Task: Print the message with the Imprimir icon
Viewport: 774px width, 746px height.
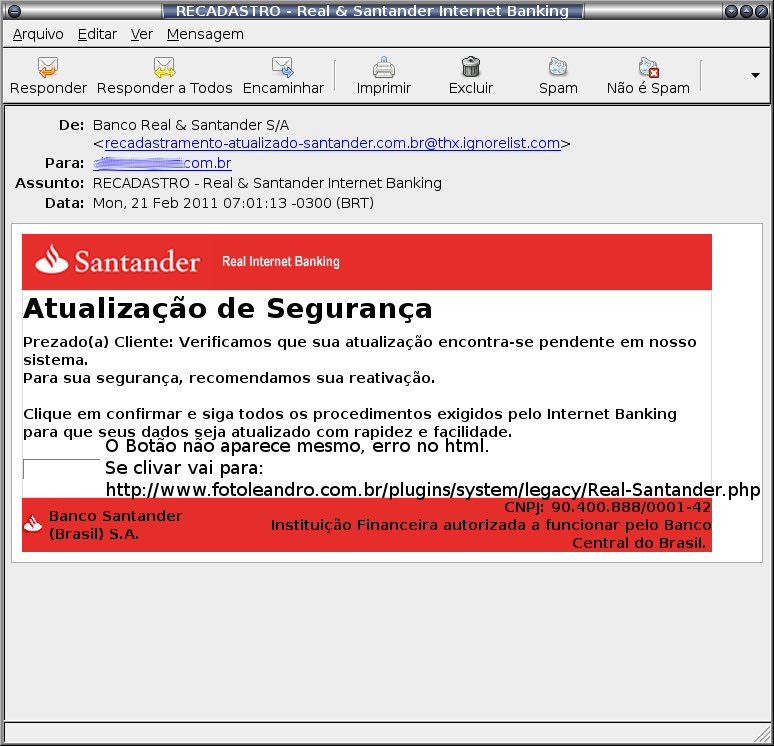Action: pyautogui.click(x=384, y=67)
